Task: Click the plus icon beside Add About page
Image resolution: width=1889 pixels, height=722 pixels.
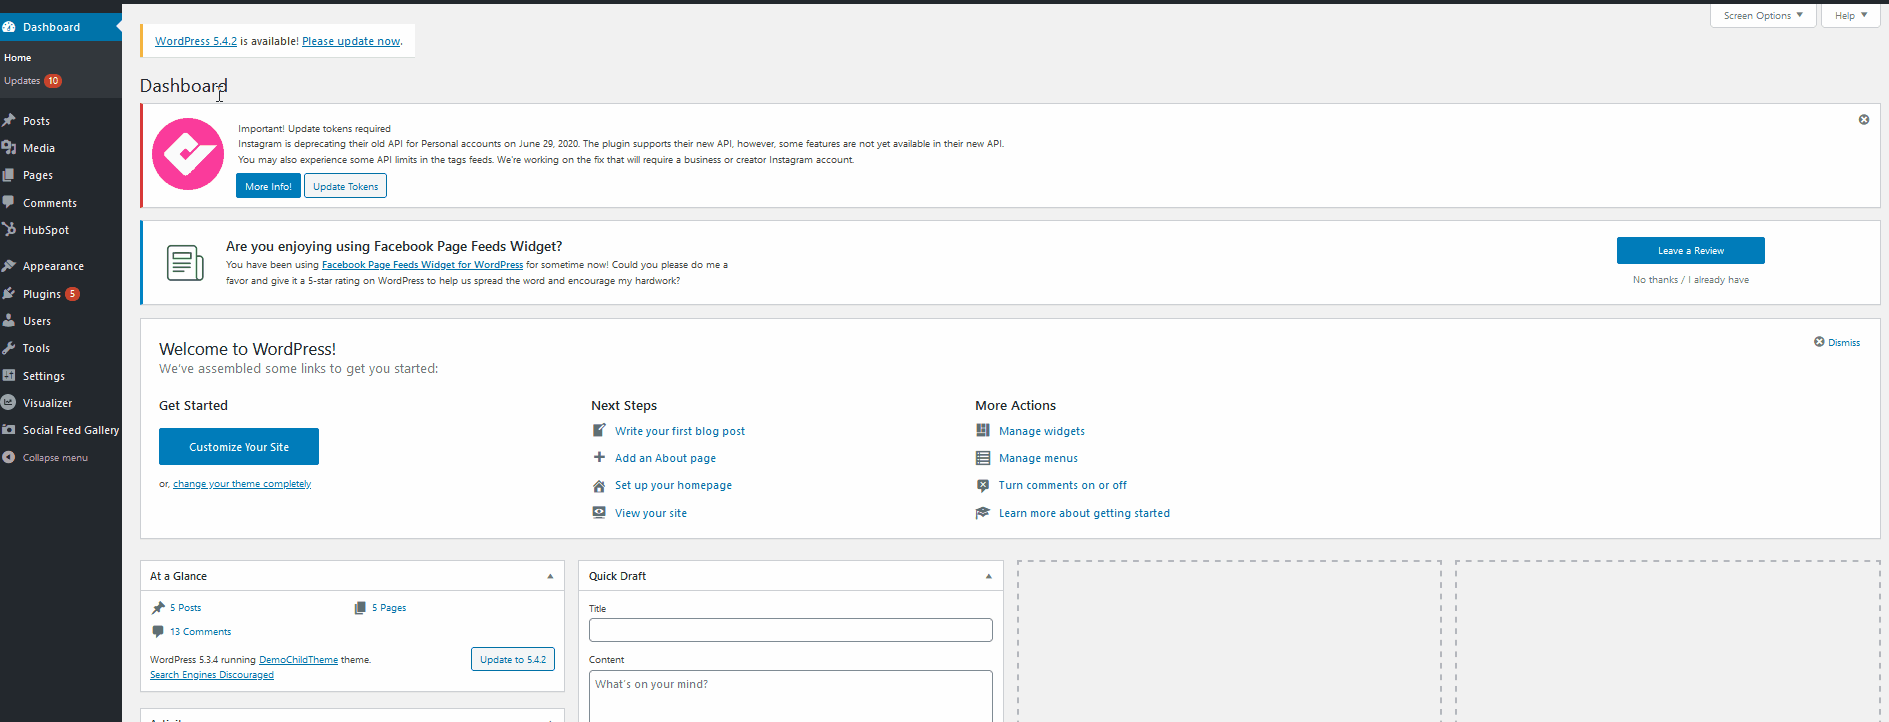Action: [x=599, y=457]
